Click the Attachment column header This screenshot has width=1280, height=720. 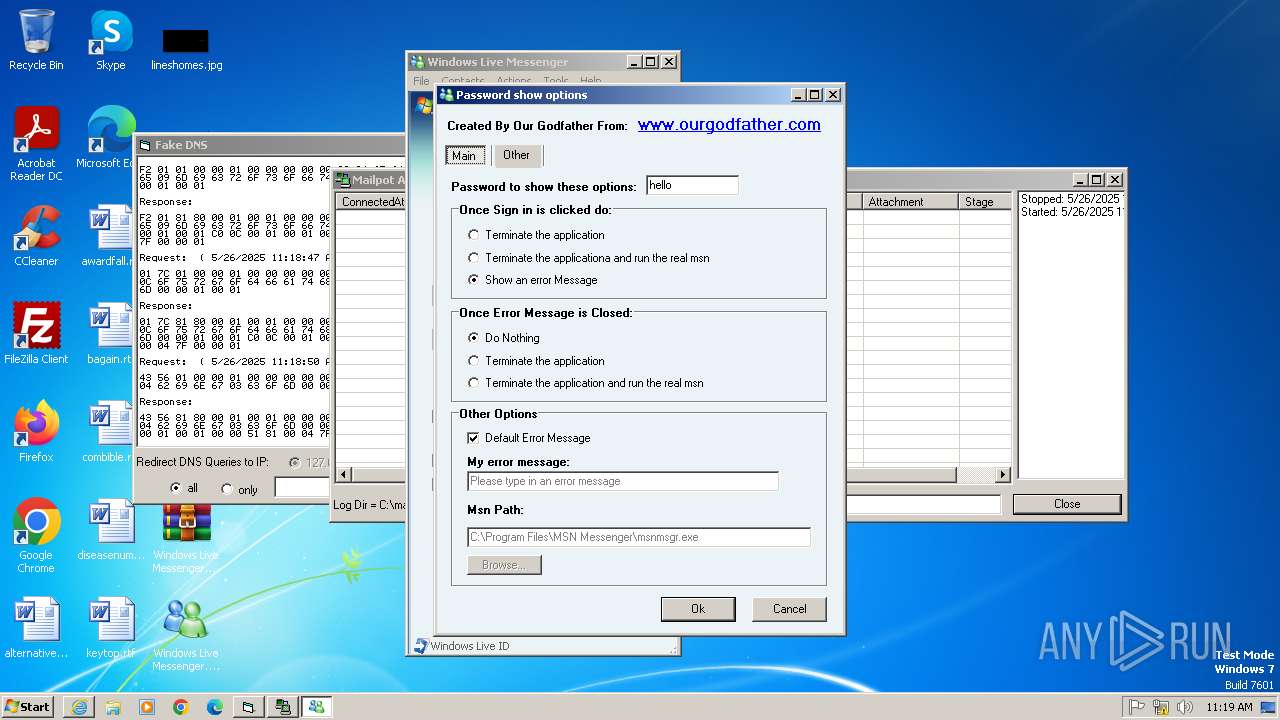pyautogui.click(x=910, y=201)
